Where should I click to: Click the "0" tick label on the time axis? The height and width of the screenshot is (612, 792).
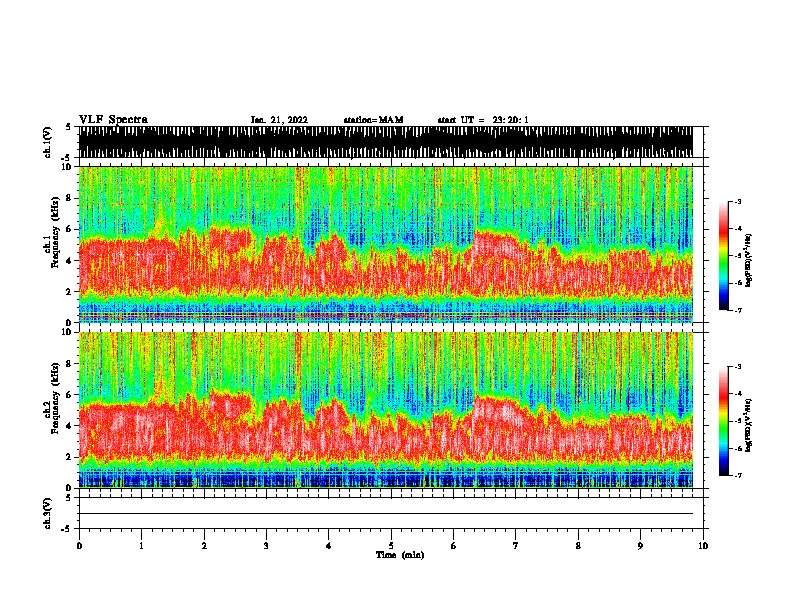(79, 546)
